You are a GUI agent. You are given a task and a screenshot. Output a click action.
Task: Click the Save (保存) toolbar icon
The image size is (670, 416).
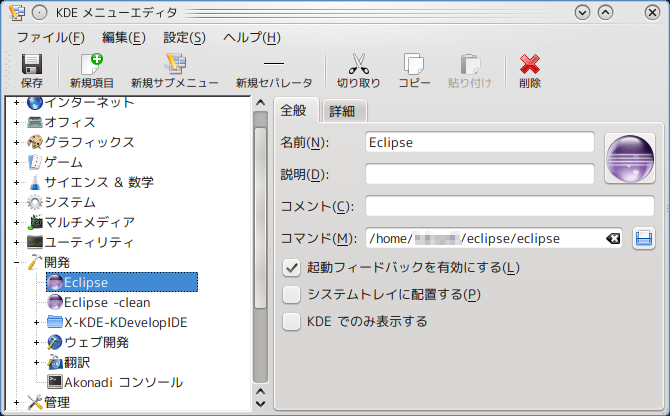pos(32,64)
